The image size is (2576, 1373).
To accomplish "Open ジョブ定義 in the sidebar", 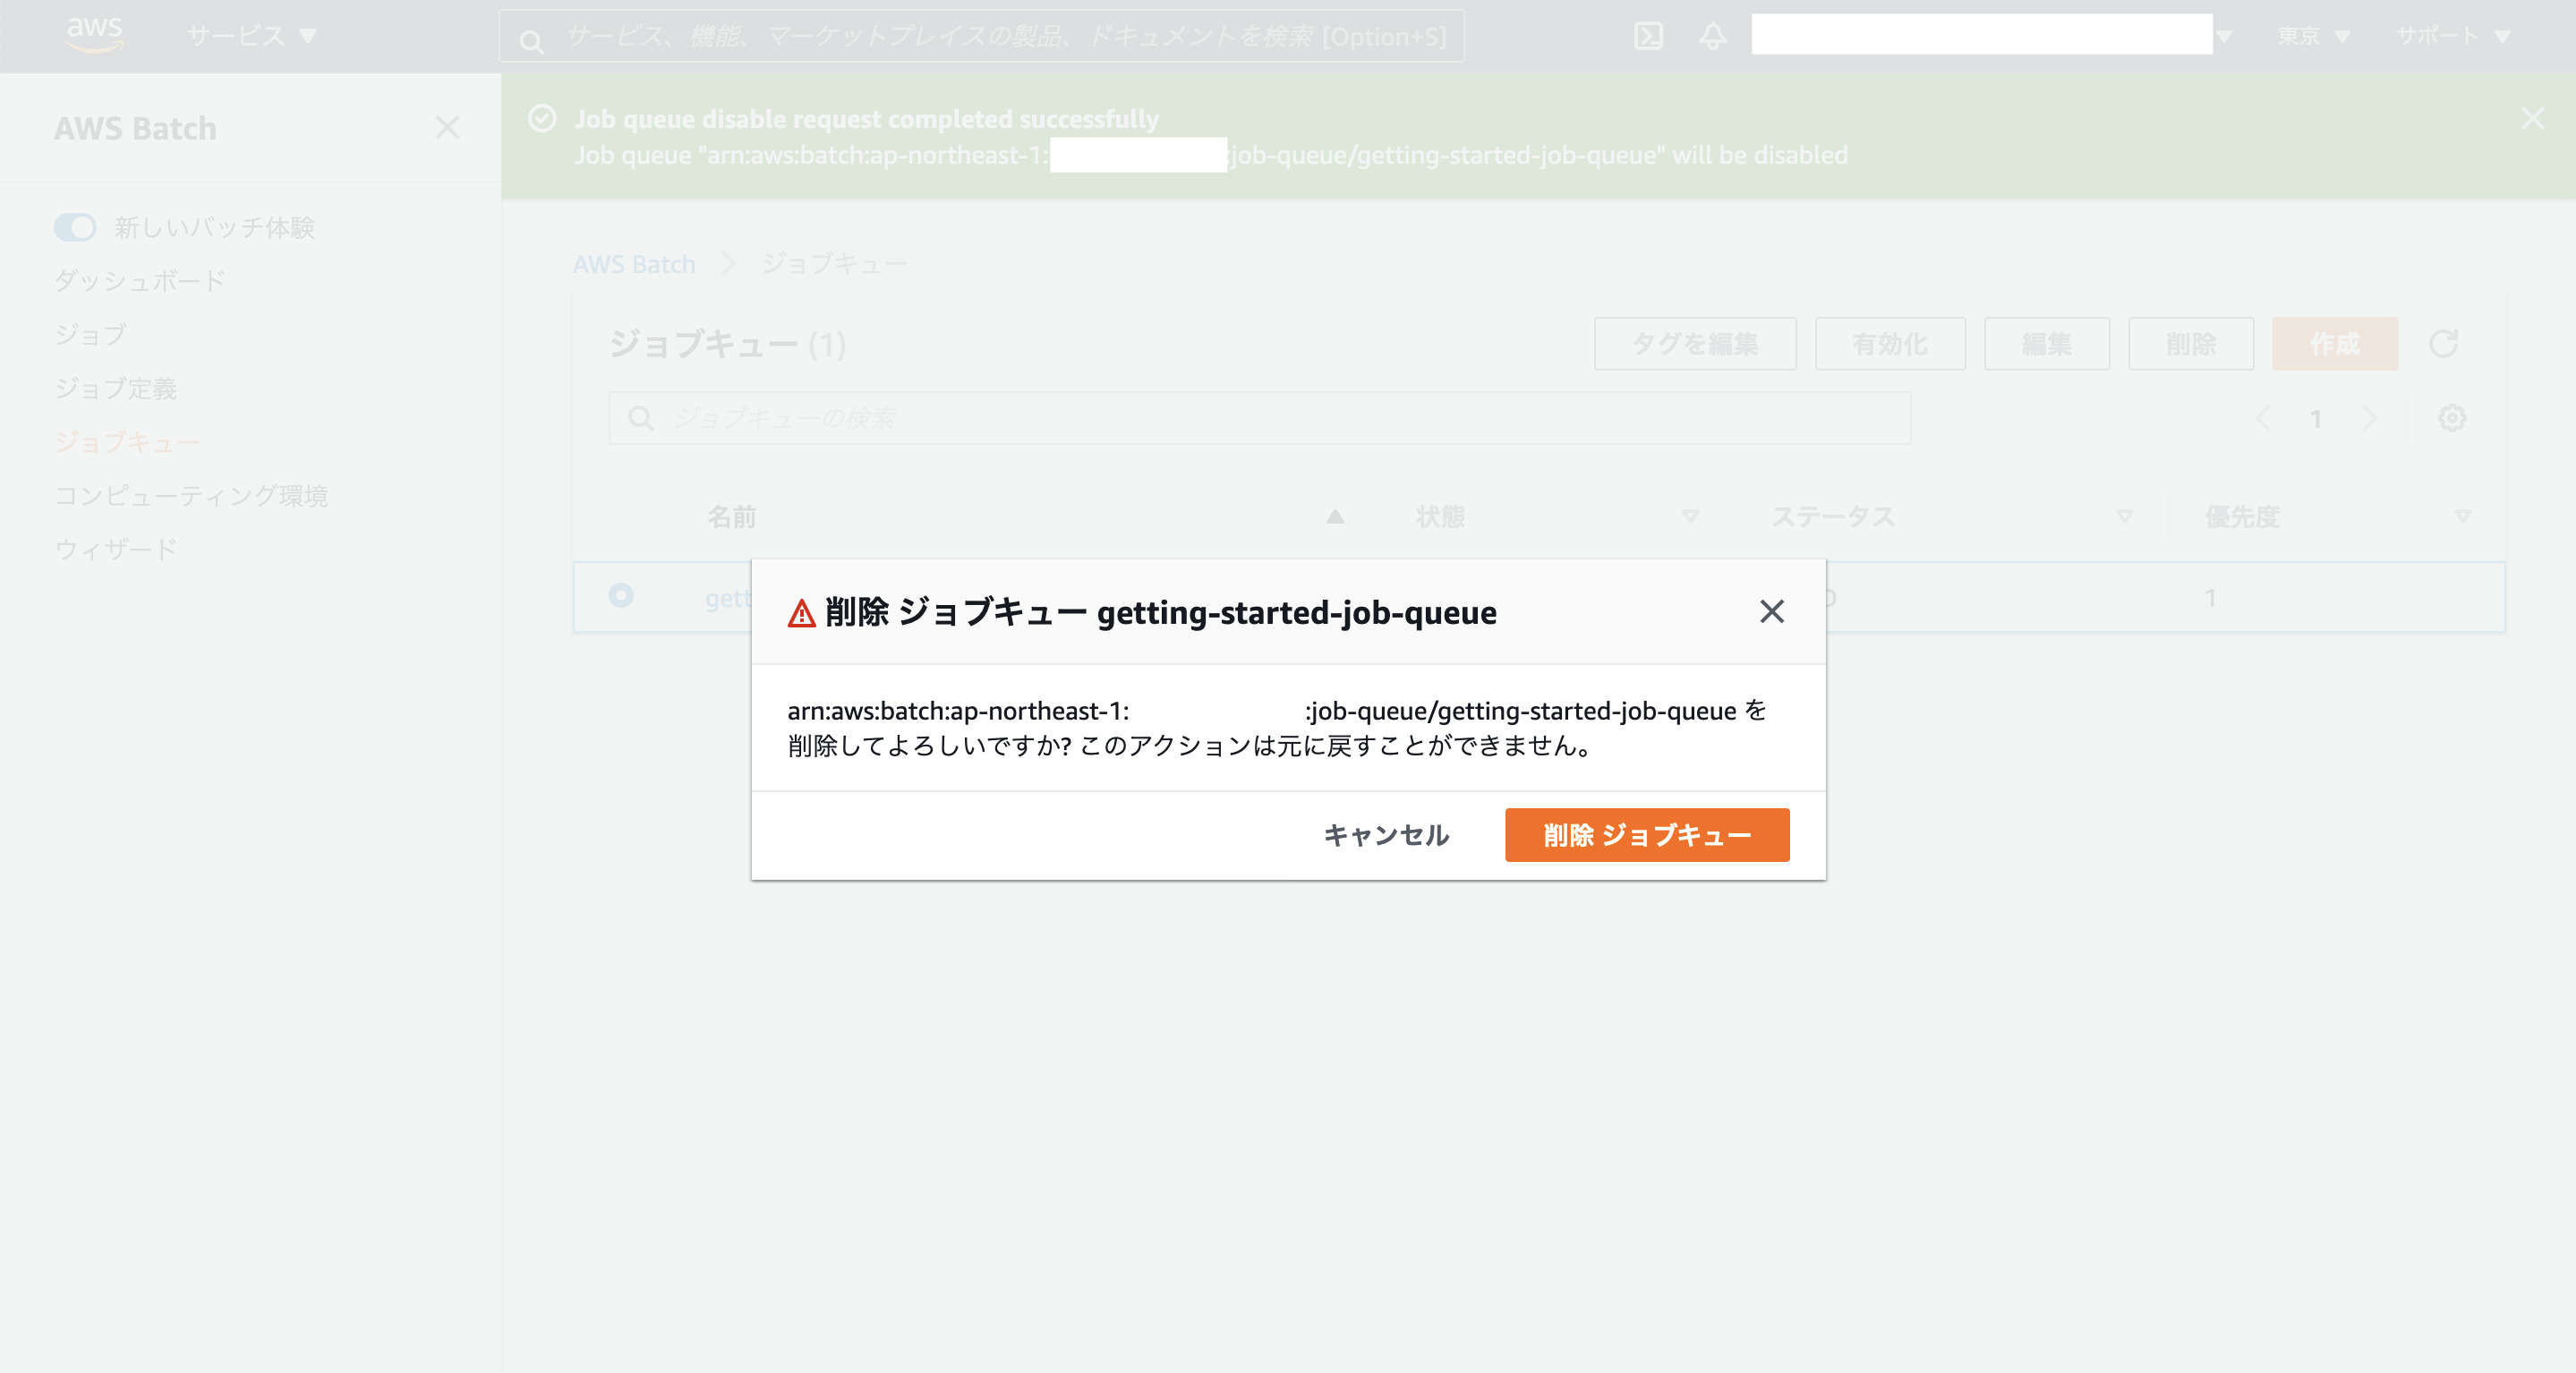I will (x=116, y=388).
